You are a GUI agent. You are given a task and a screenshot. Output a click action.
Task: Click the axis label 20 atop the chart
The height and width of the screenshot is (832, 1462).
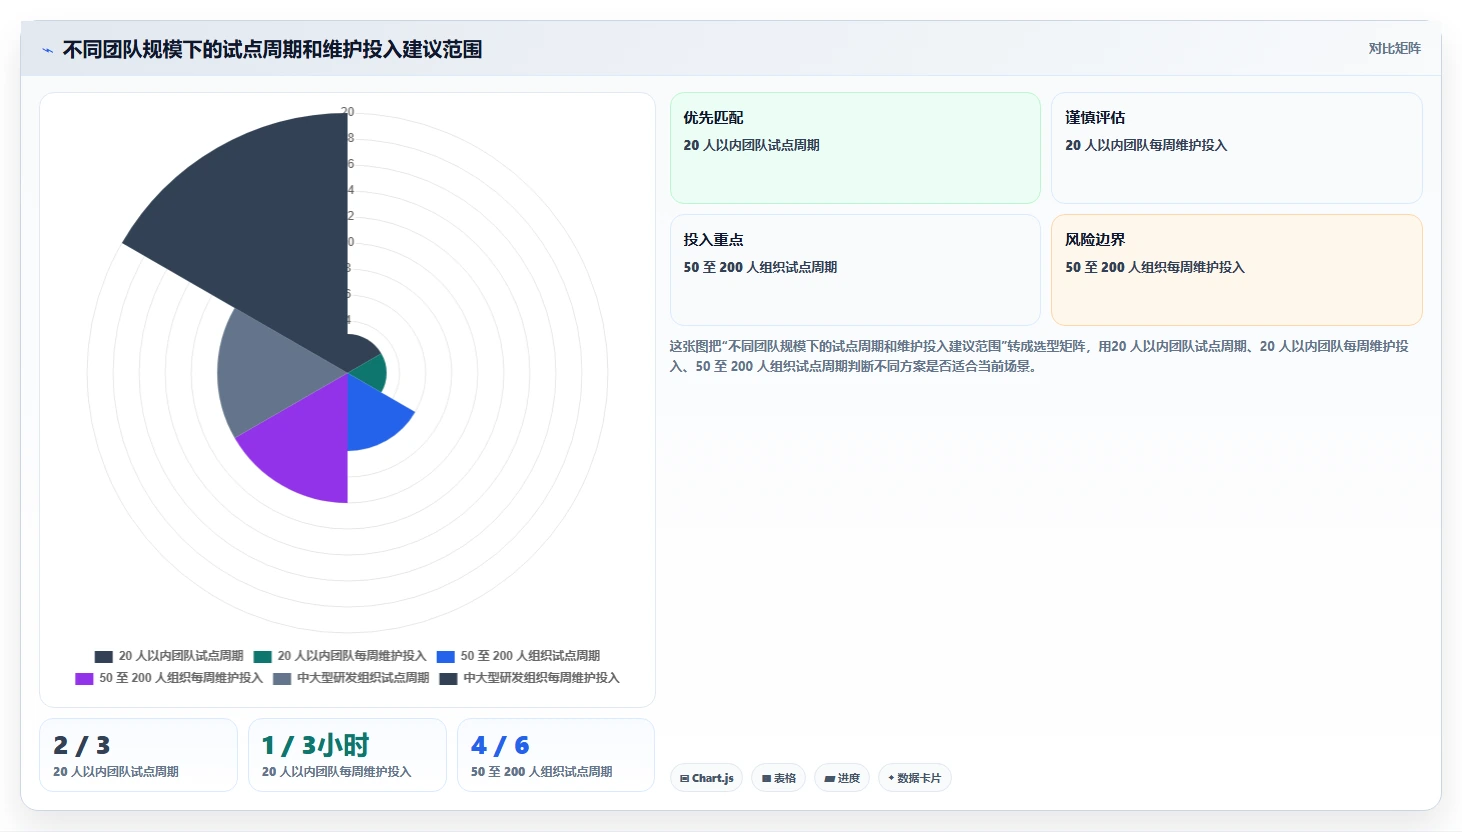point(347,112)
